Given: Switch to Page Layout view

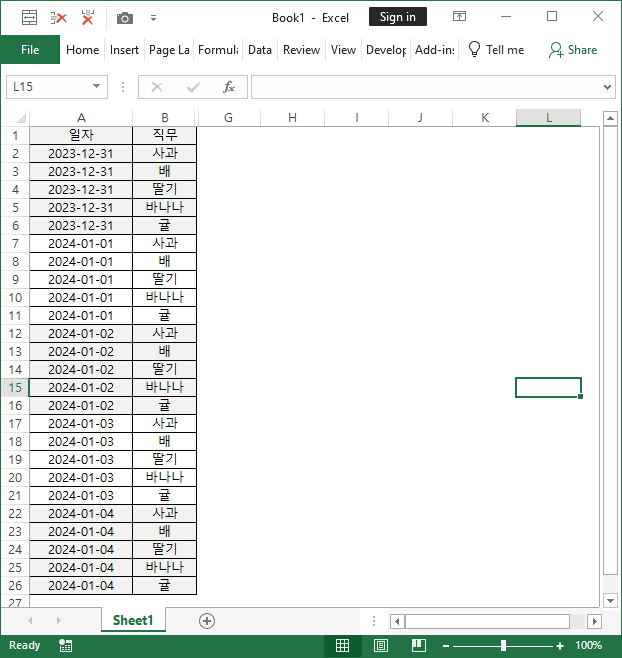Looking at the screenshot, I should click(381, 645).
